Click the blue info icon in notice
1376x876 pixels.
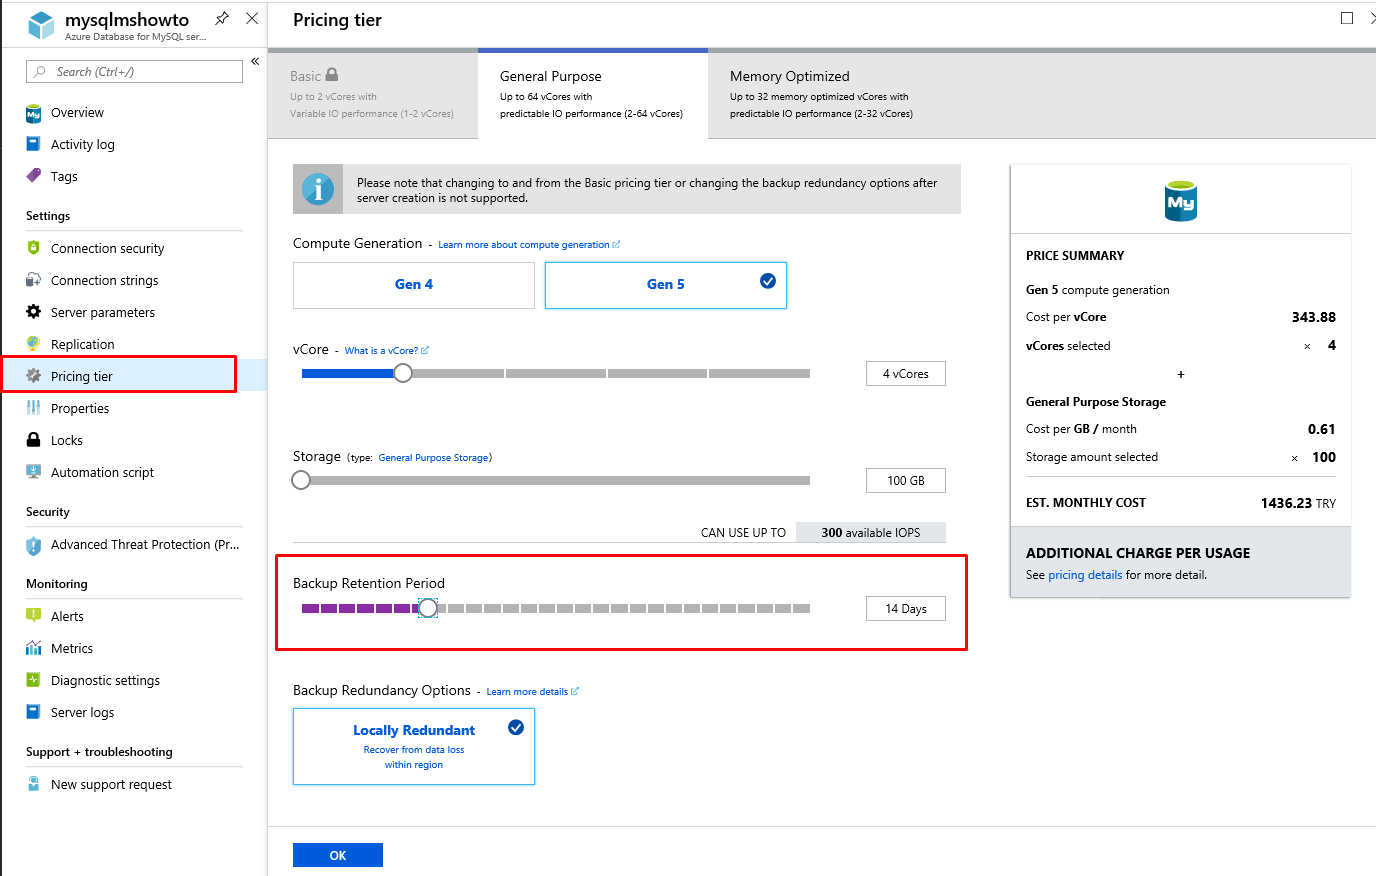318,188
